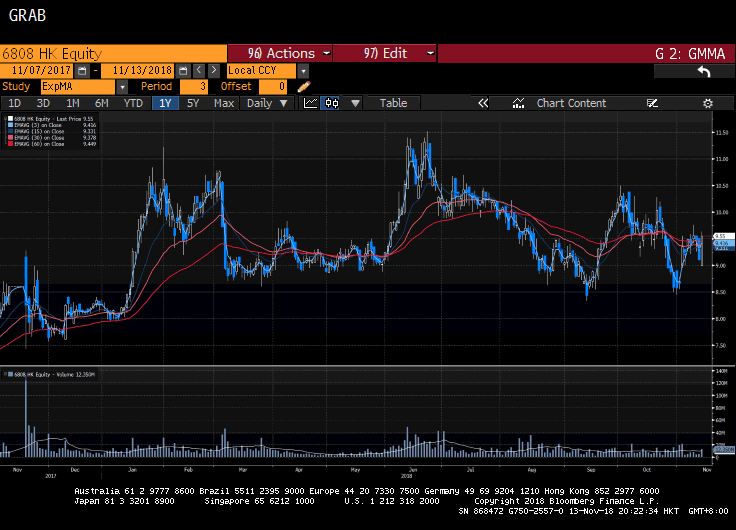Click the Study label
The image size is (736, 530).
[x=16, y=86]
